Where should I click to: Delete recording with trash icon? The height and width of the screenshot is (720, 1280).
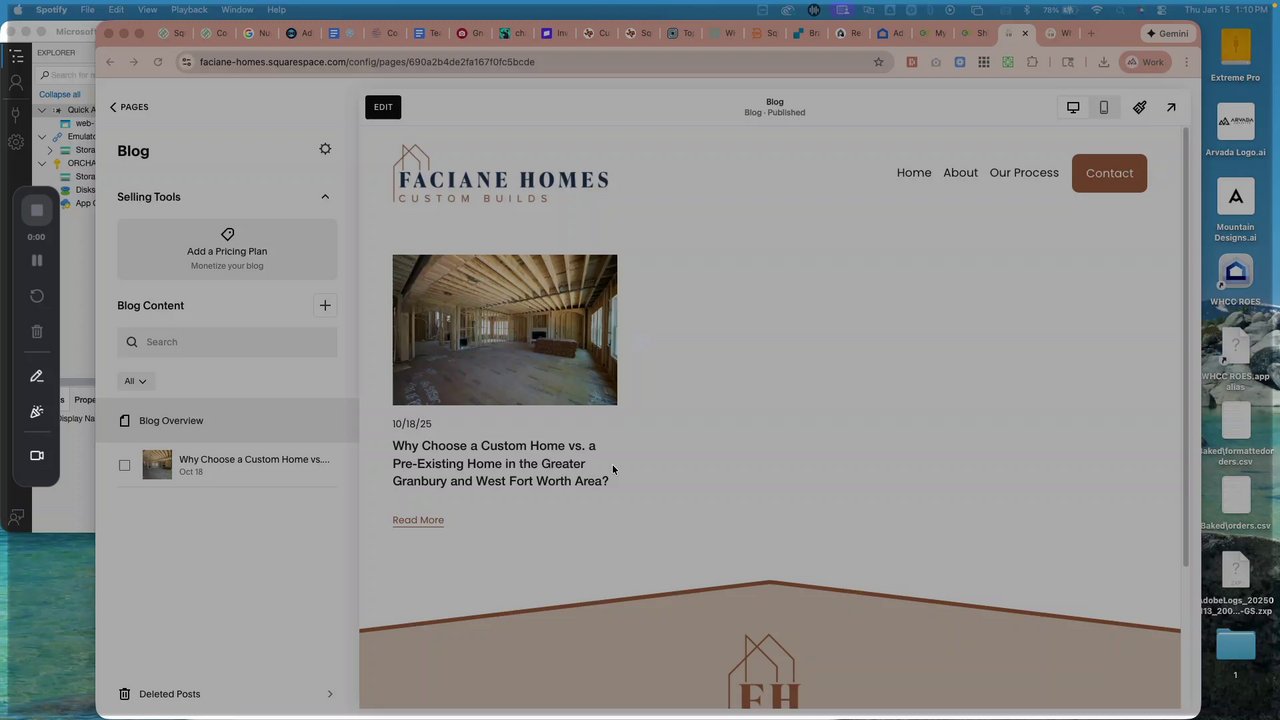pos(37,332)
